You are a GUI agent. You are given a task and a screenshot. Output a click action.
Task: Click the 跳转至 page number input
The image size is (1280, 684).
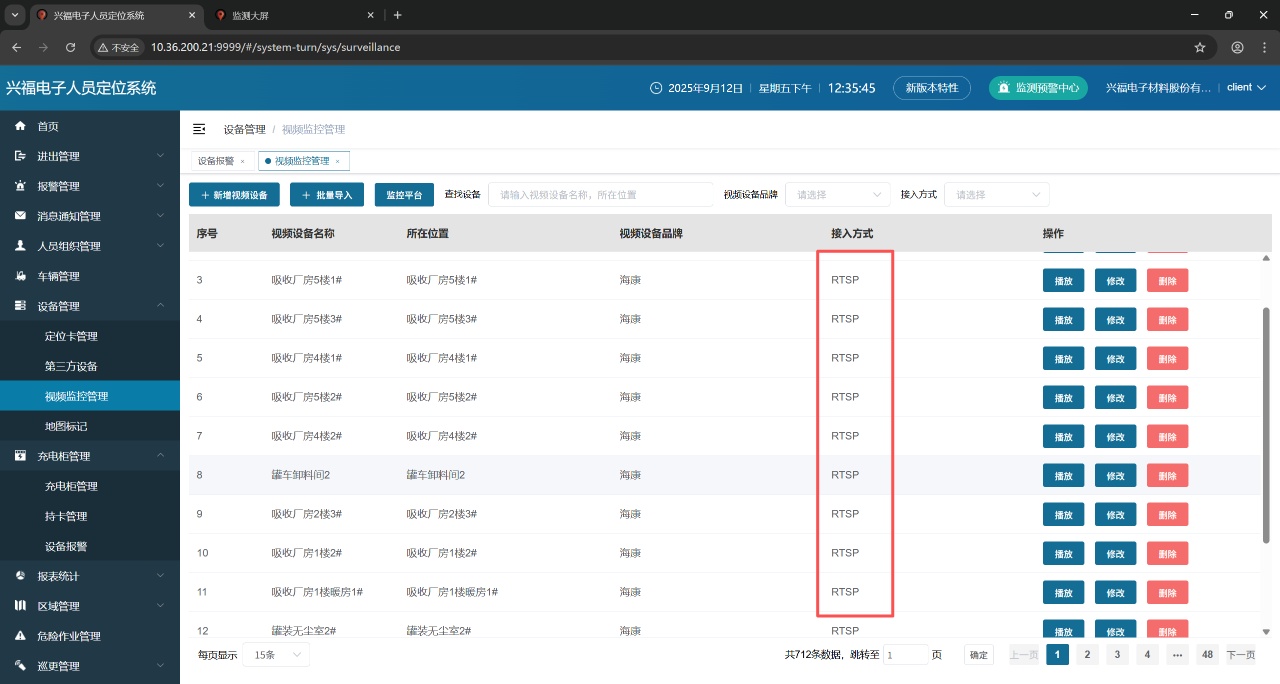coord(906,655)
